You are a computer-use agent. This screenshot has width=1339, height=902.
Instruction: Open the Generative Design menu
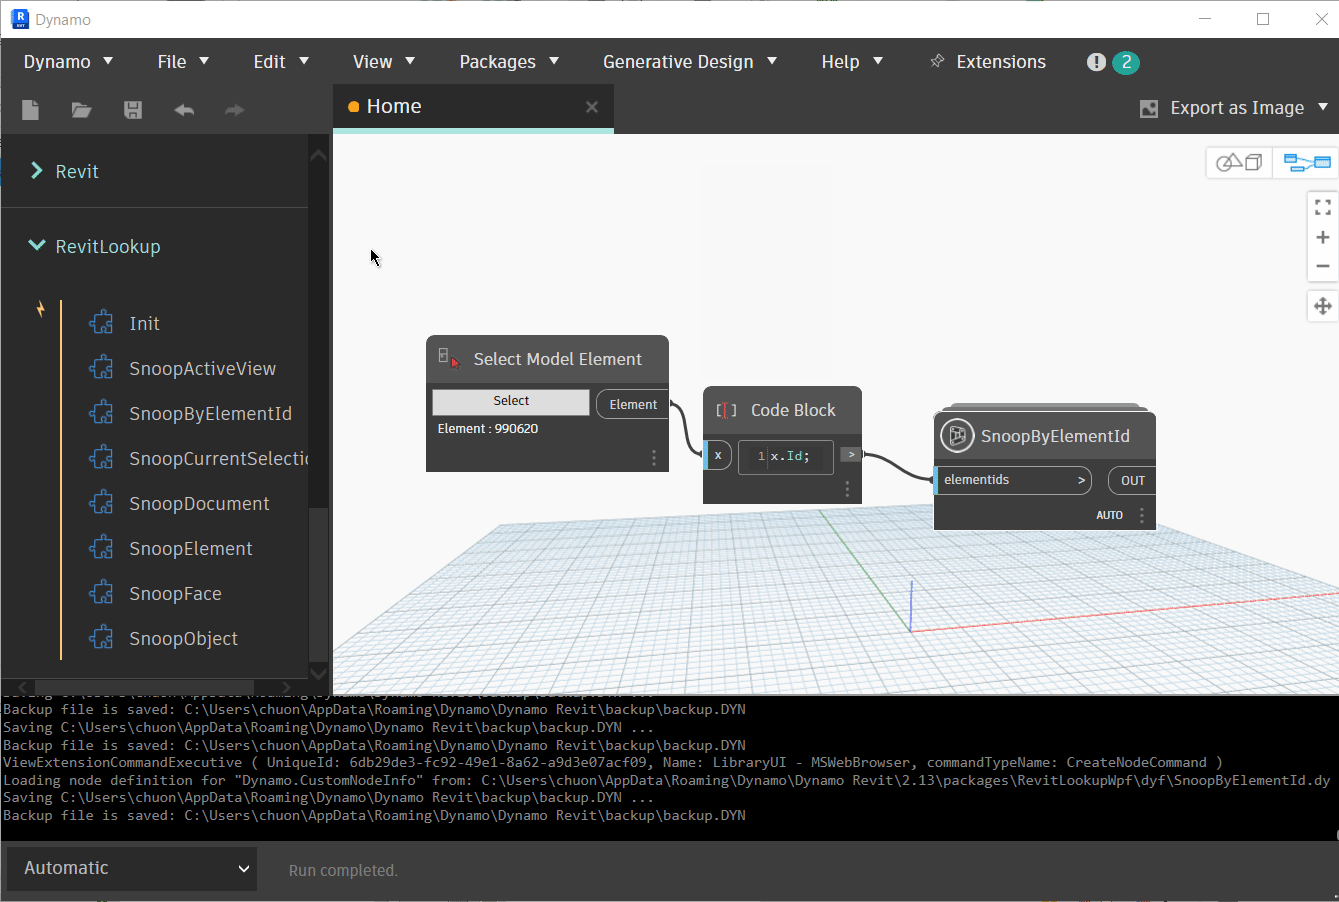tap(689, 62)
